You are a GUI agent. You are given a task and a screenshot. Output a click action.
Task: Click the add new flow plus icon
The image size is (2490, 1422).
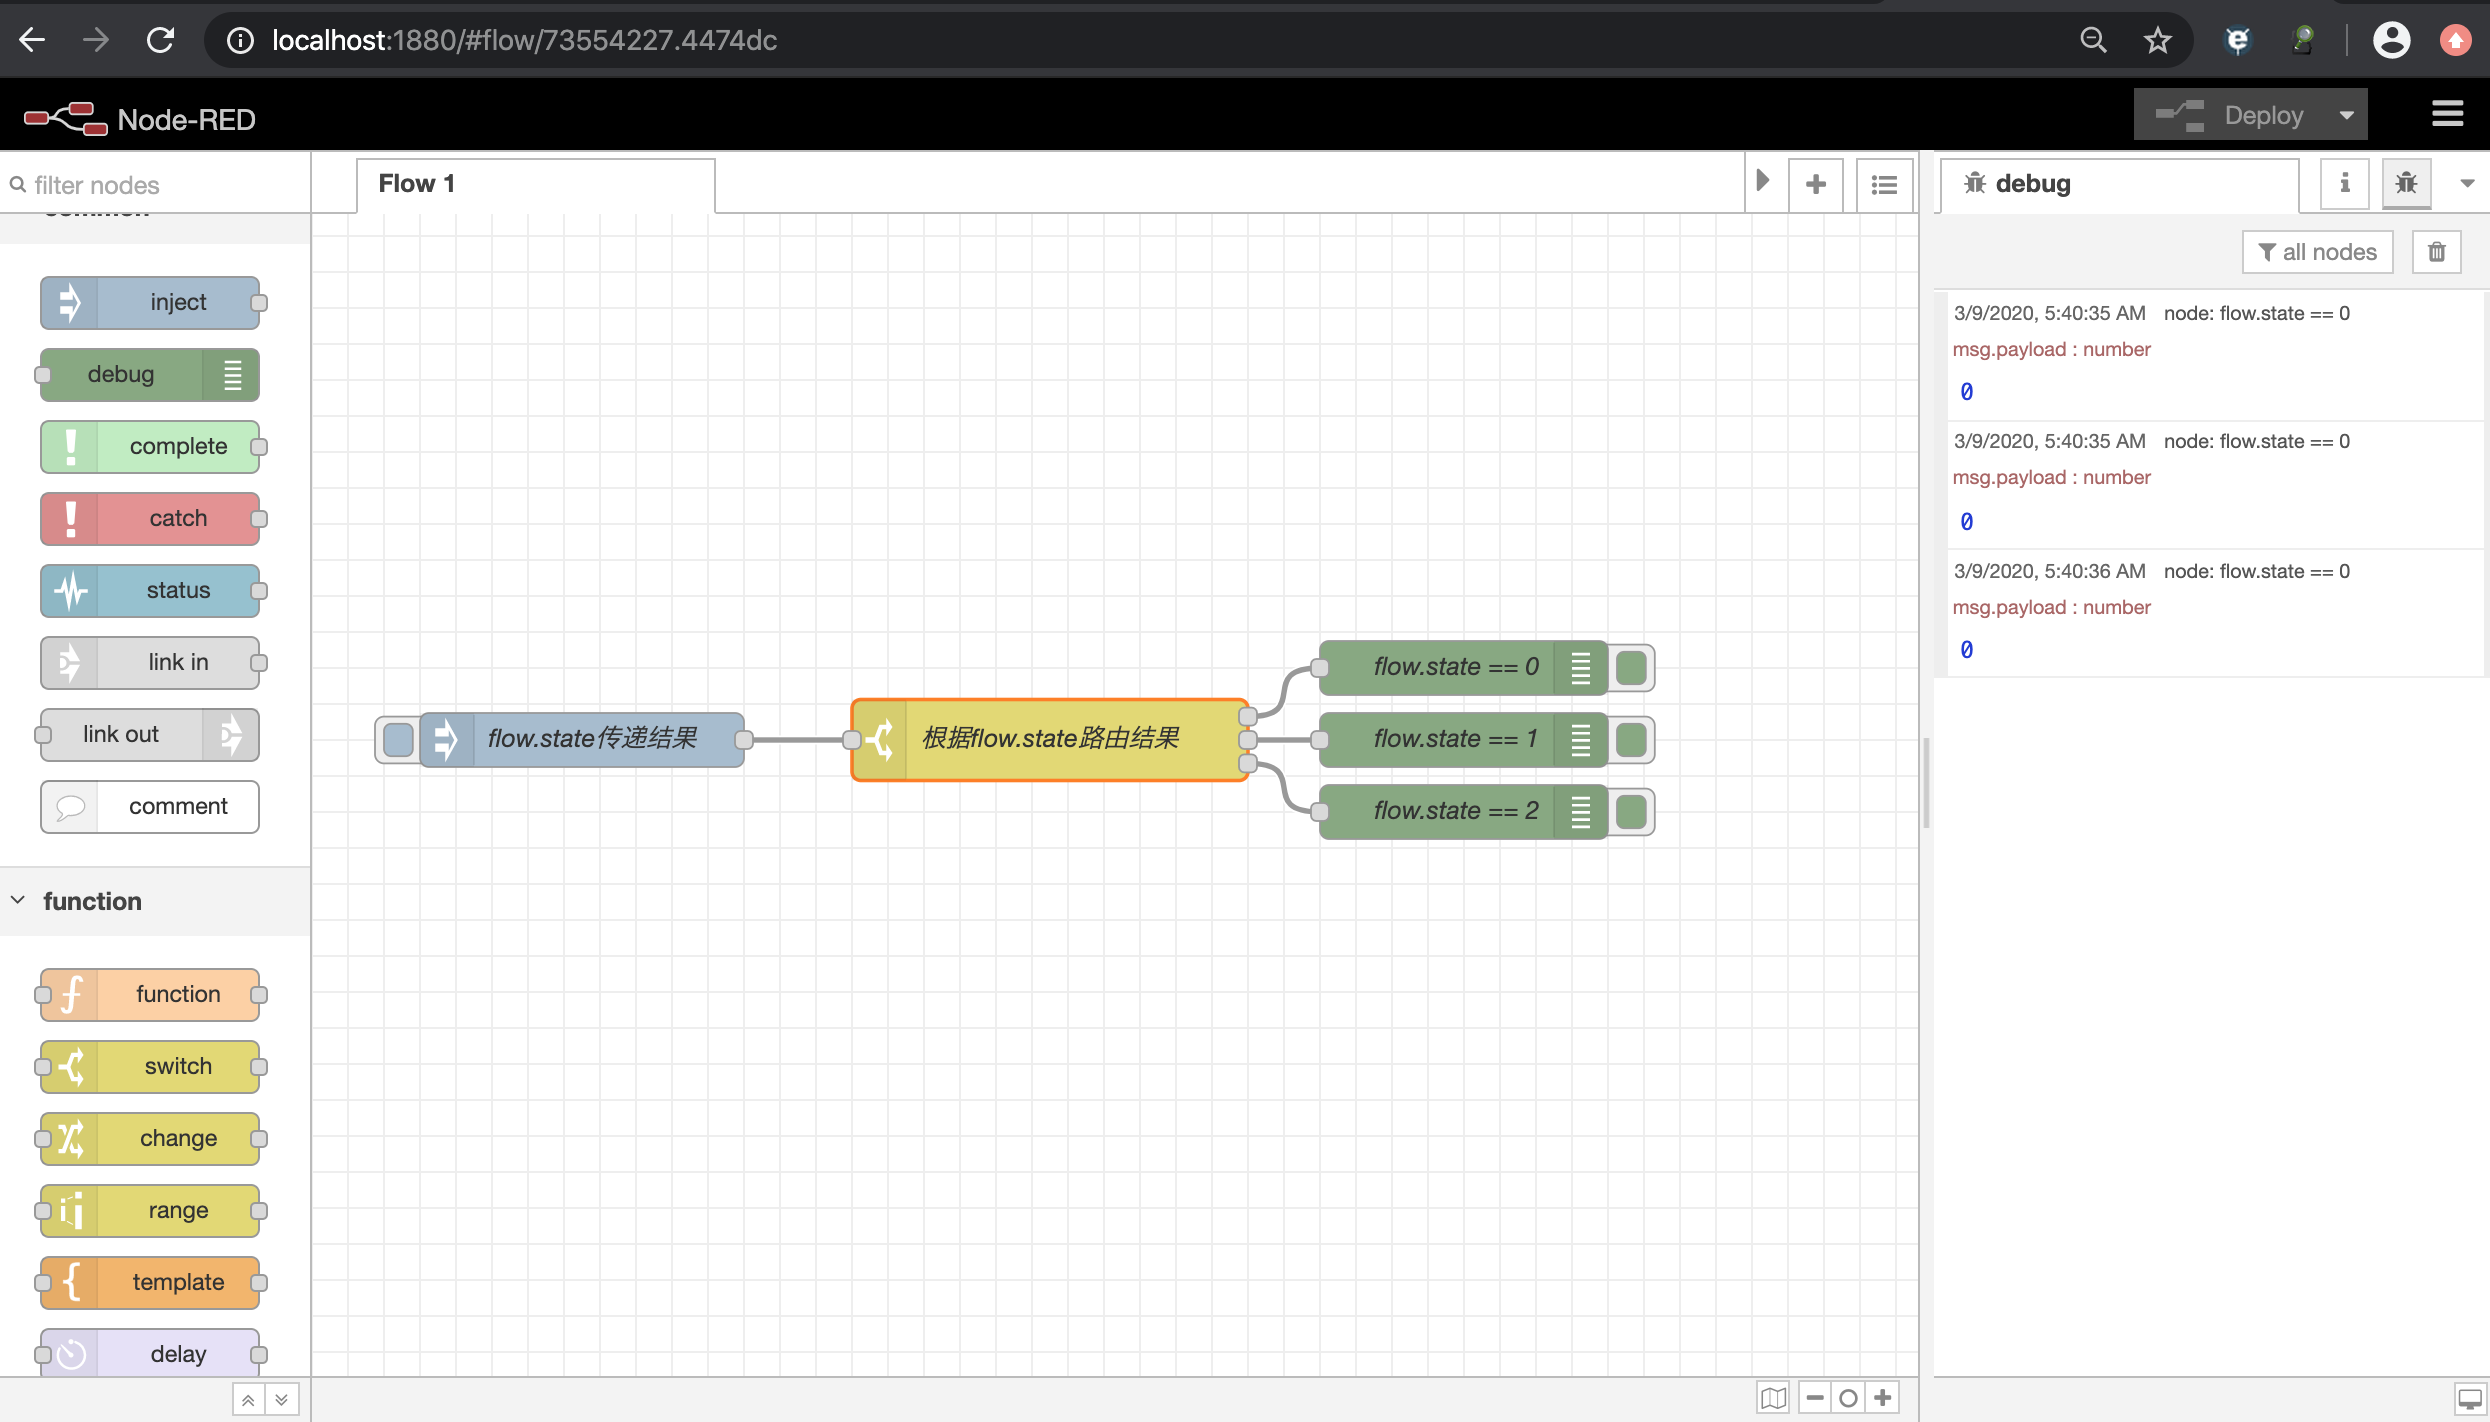(1816, 184)
